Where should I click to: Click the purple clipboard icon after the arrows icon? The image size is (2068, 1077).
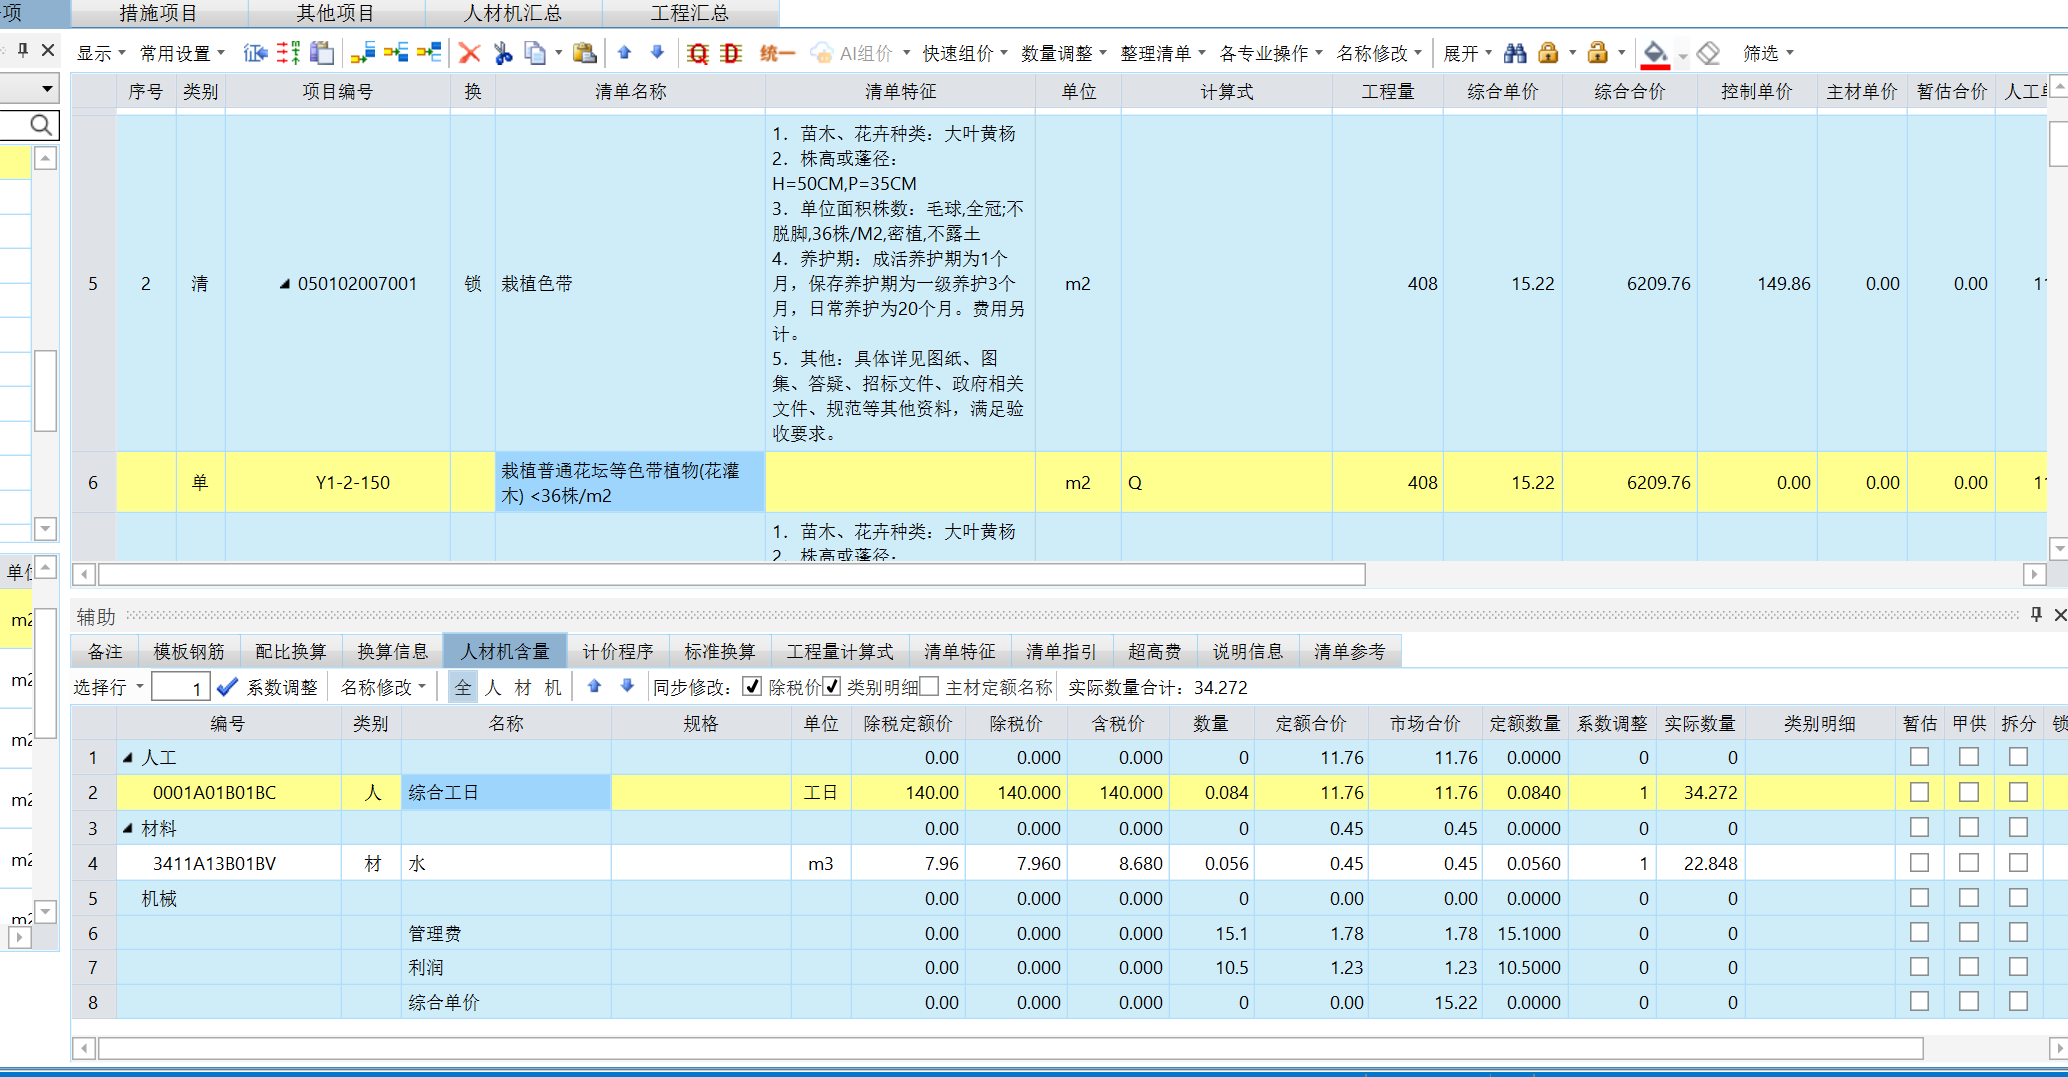click(x=322, y=53)
